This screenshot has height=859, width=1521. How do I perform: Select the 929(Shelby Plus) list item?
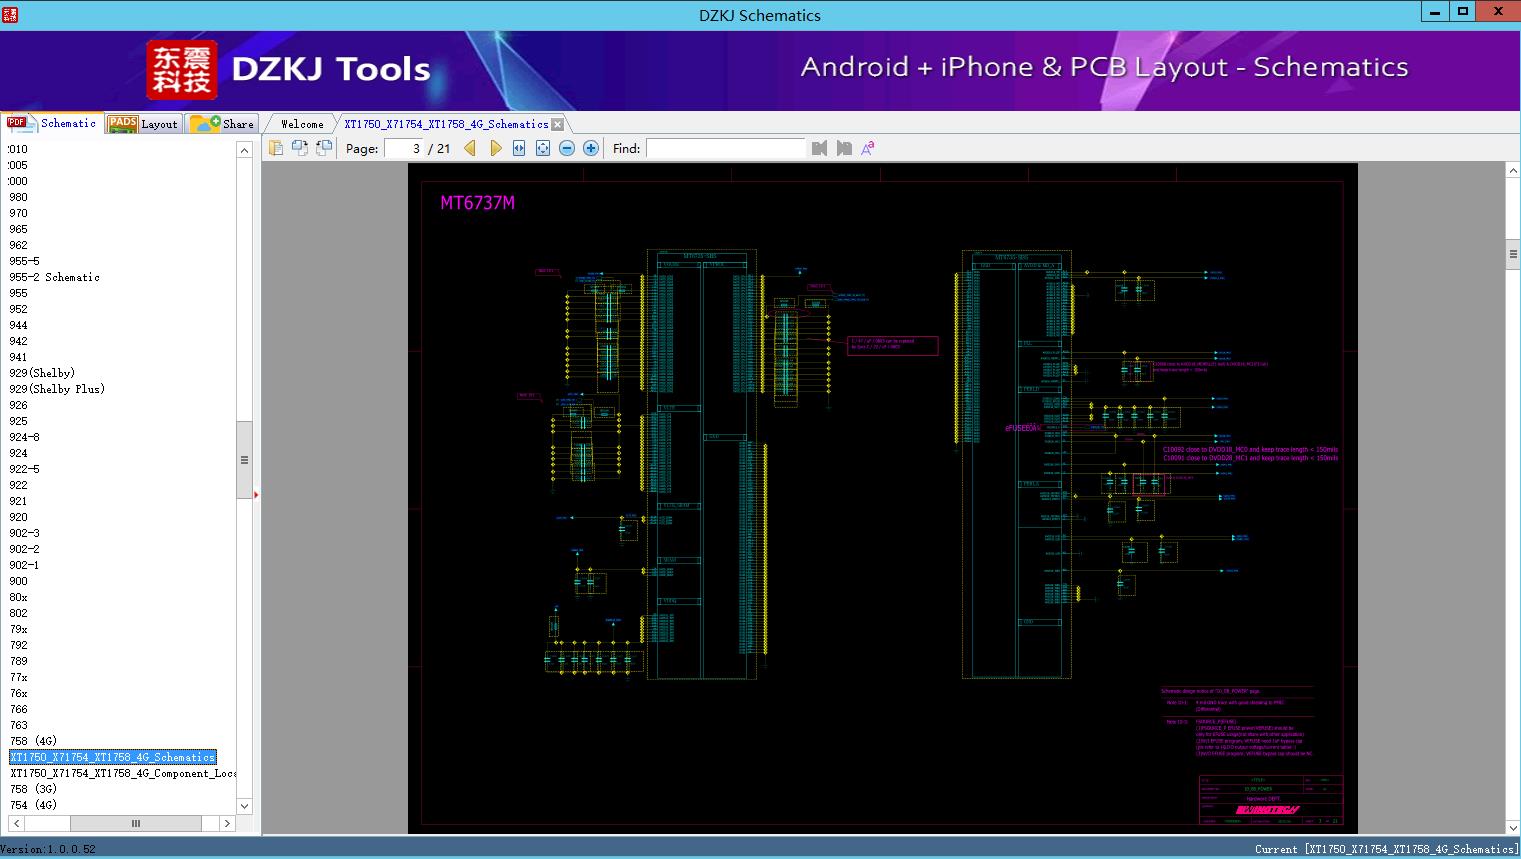(57, 389)
